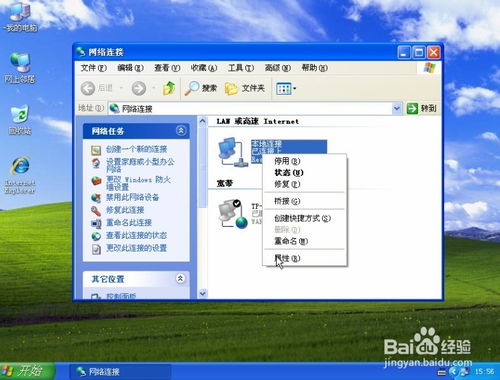500x380 pixels.
Task: Collapse the Other Places (其它位置) panel
Action: pos(180,278)
